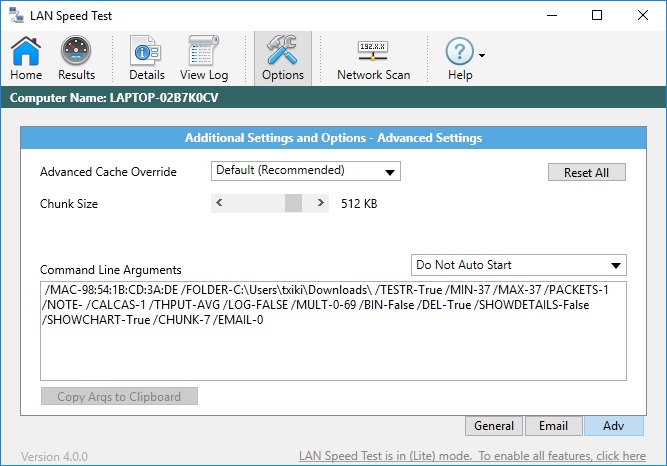This screenshot has width=667, height=466.
Task: Minimize the LAN Speed Test window
Action: tap(552, 15)
